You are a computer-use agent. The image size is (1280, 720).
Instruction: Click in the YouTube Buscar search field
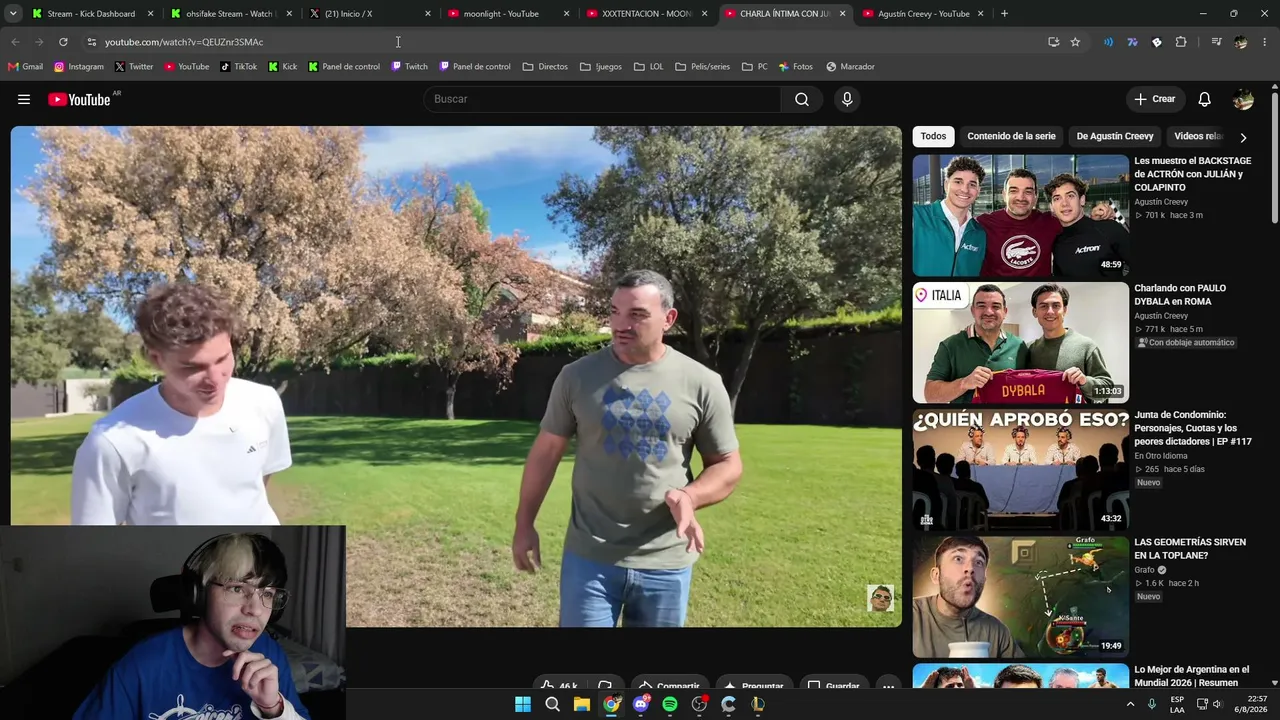603,99
